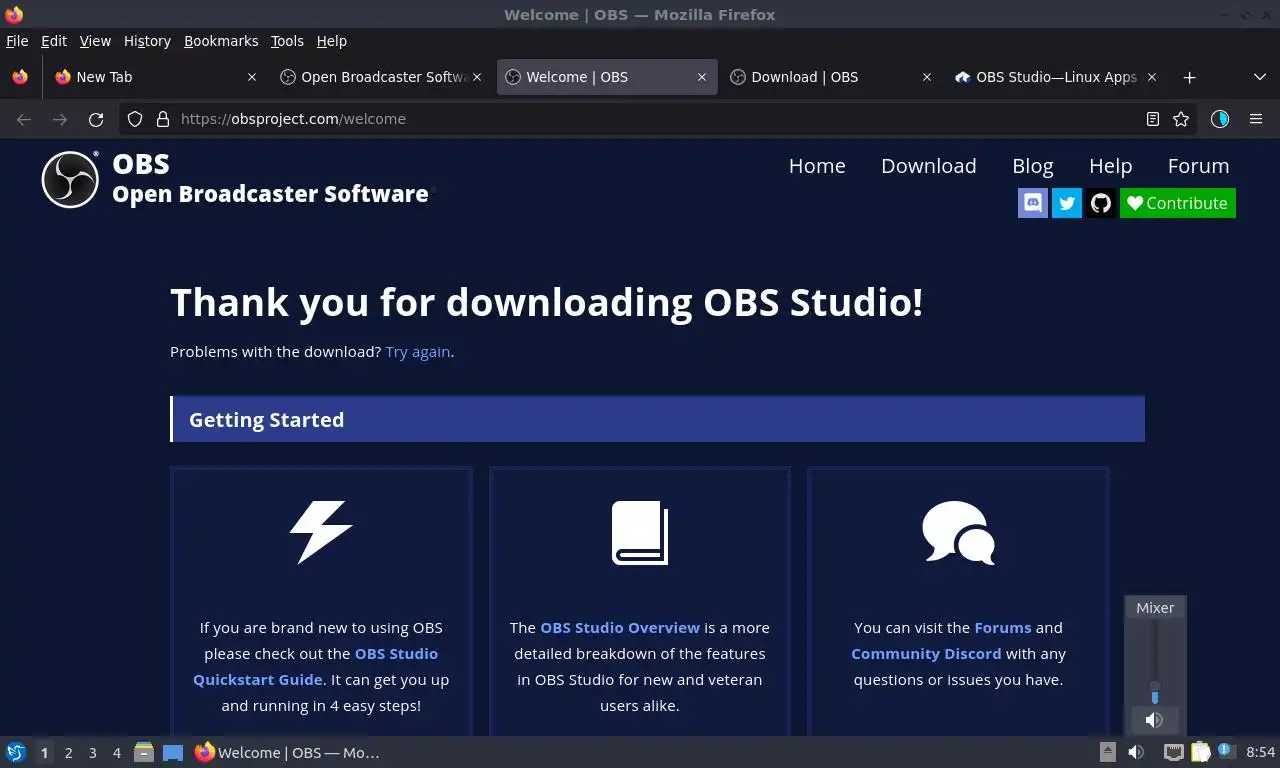The image size is (1280, 768).
Task: Toggle reader view in address bar
Action: tap(1153, 119)
